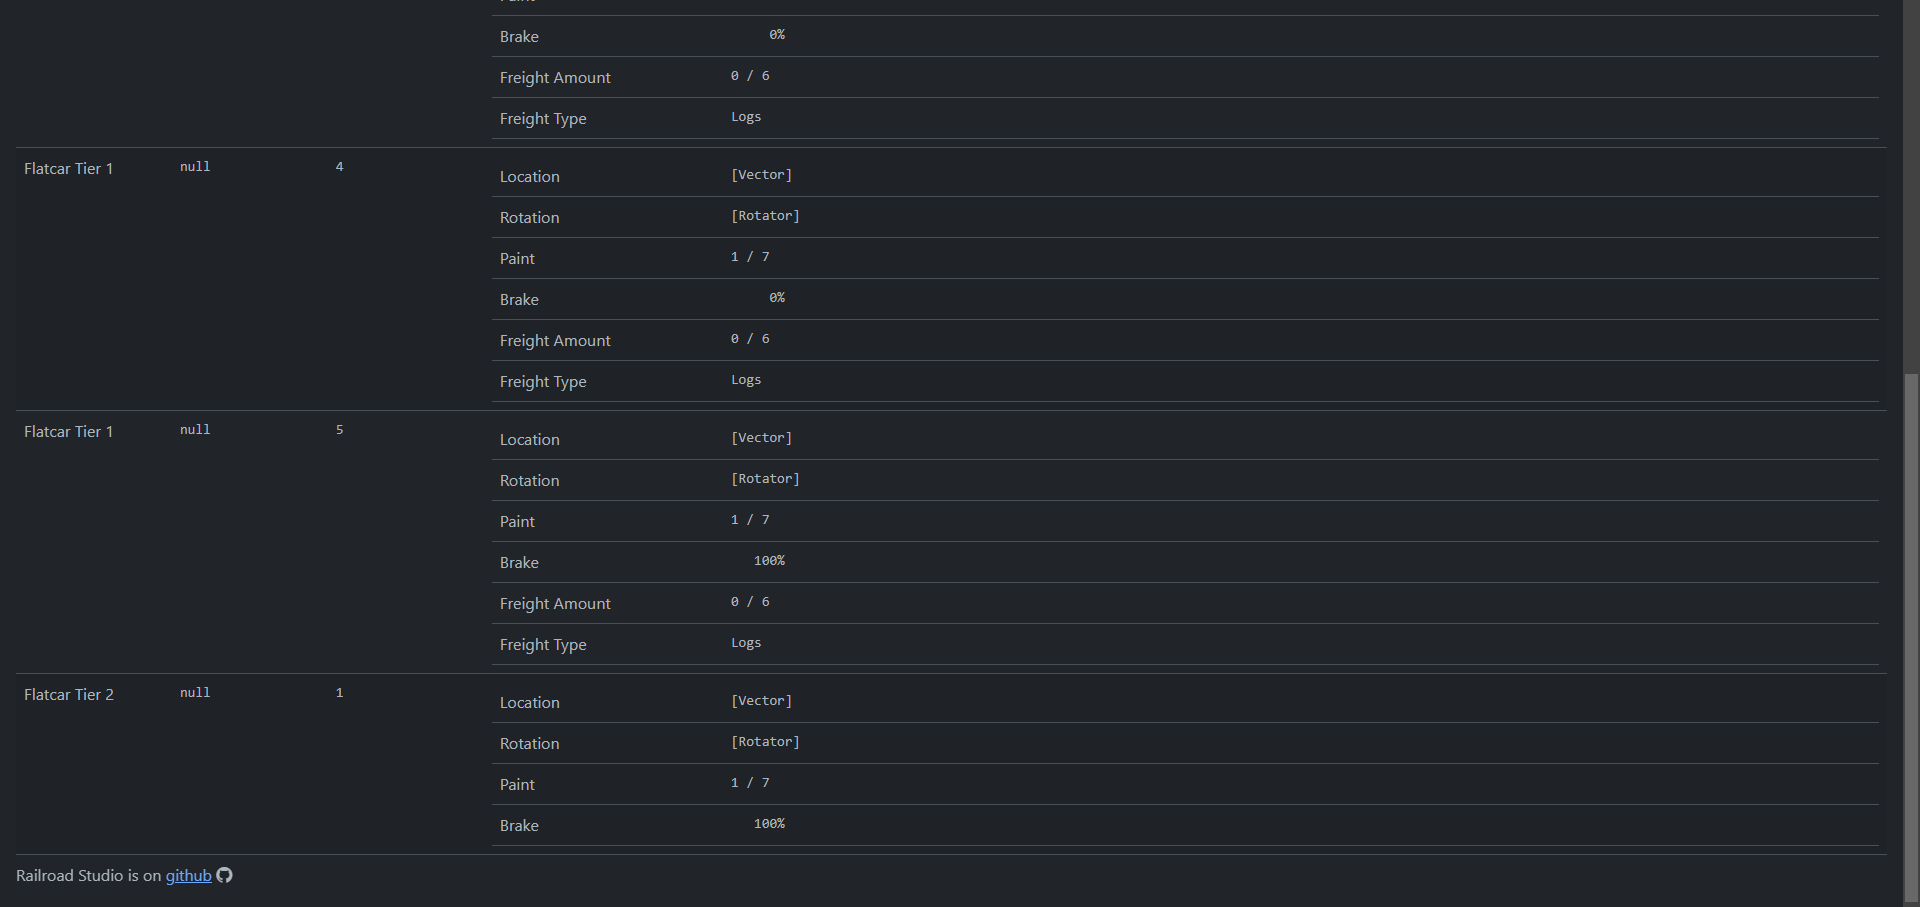Expand the [Vector] location of Flatcar number 4

pyautogui.click(x=761, y=174)
